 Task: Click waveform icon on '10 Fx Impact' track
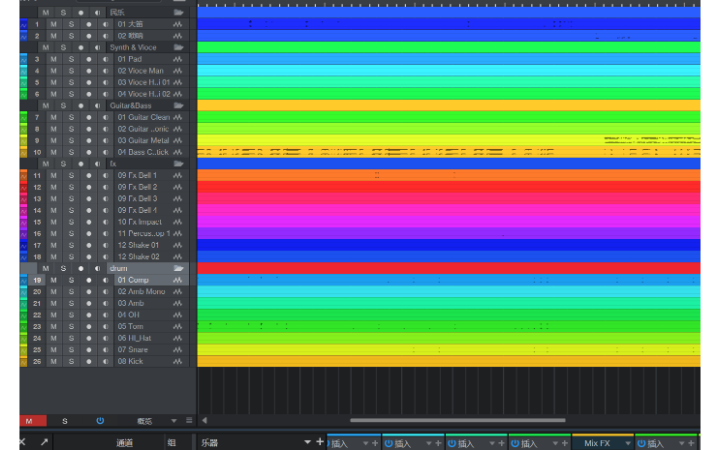pos(178,222)
